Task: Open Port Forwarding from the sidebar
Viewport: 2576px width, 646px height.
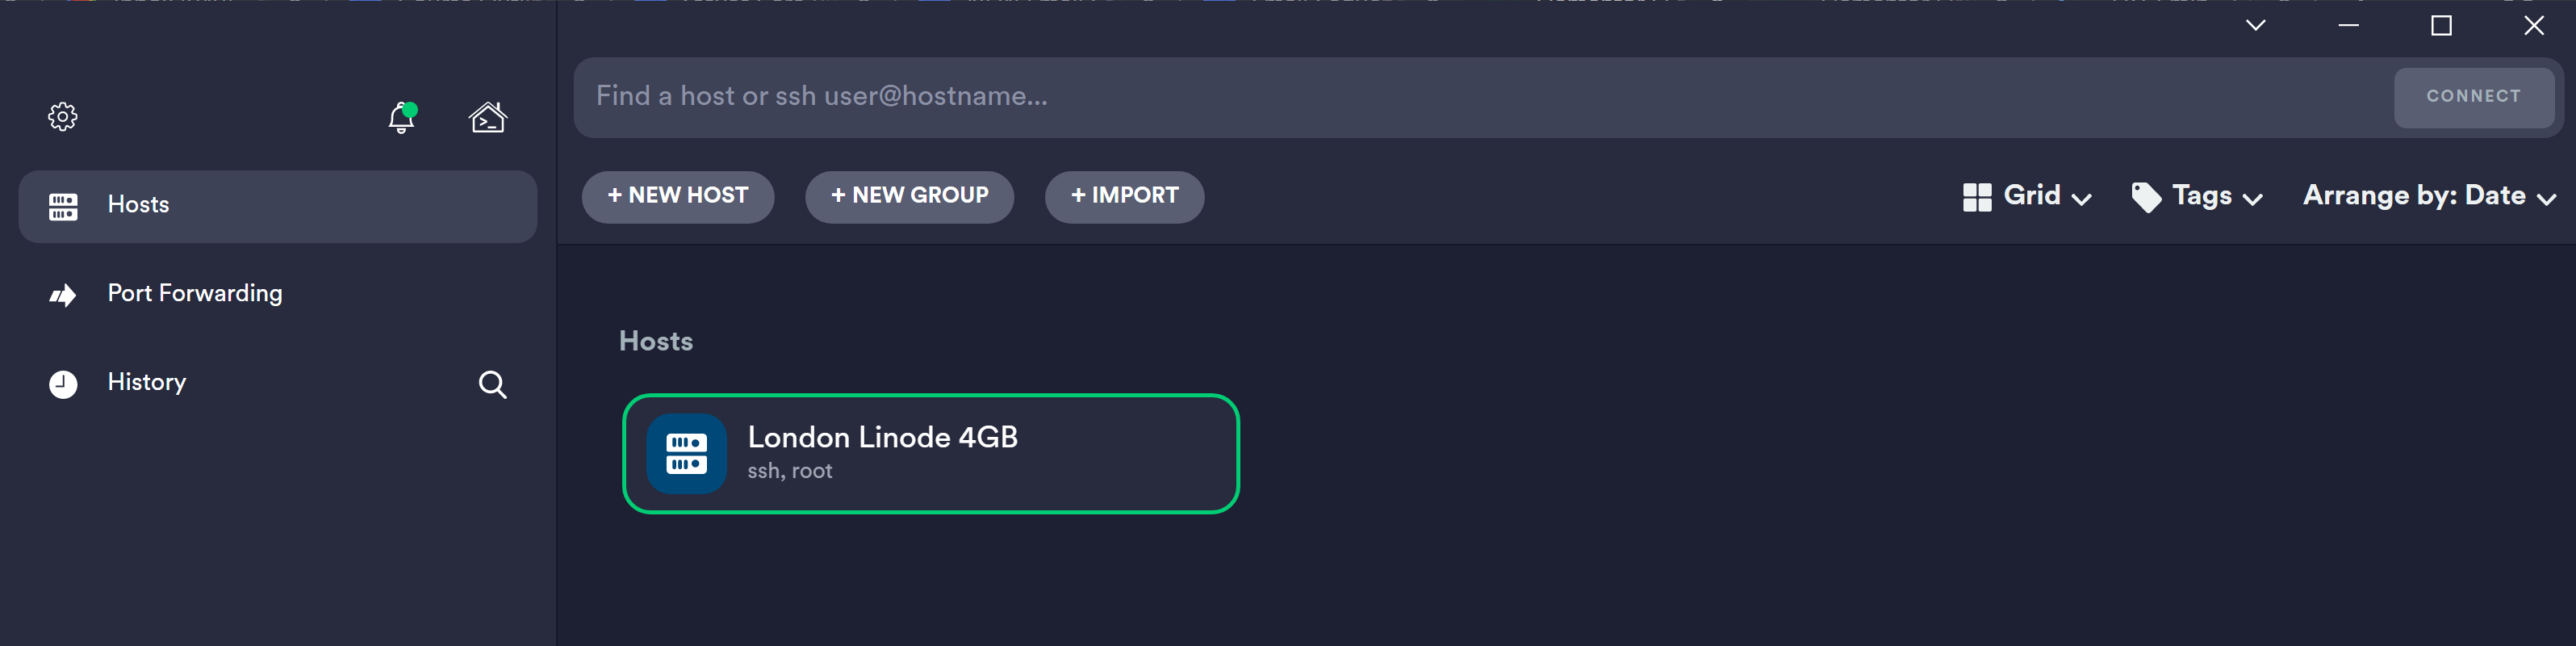Action: coord(194,293)
